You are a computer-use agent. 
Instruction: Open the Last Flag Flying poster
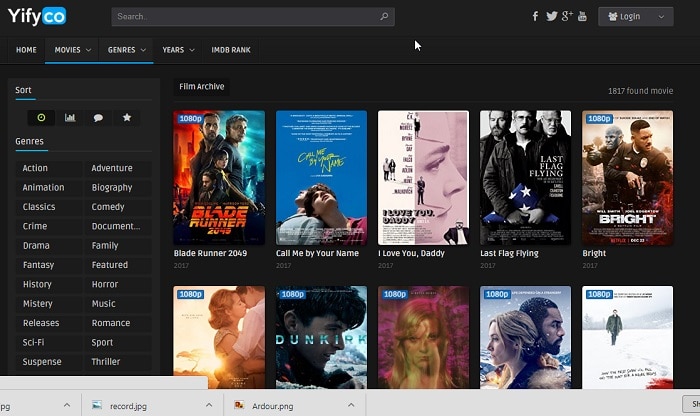pos(525,178)
